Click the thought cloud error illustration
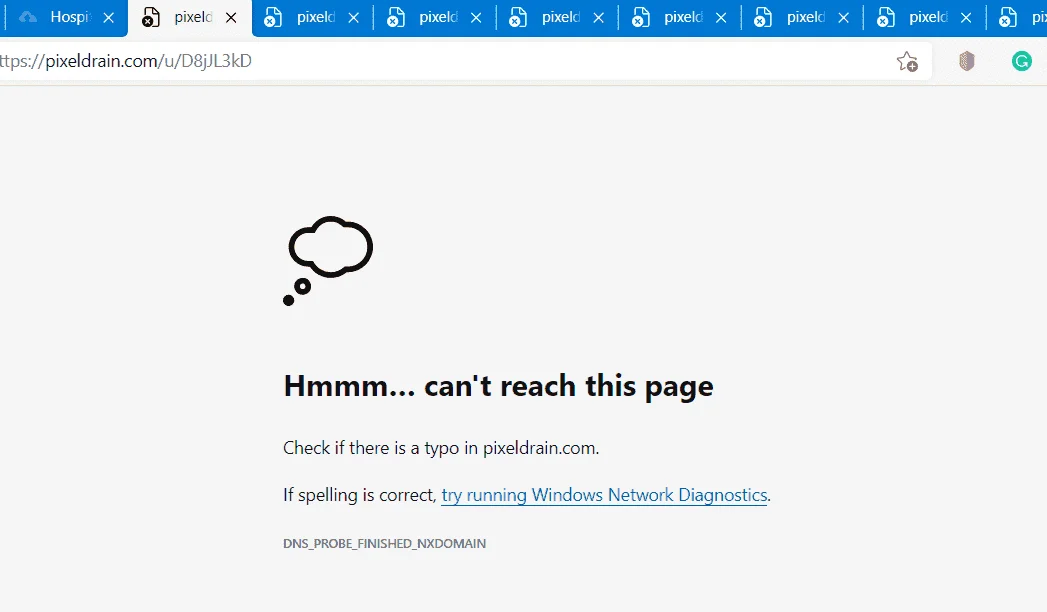This screenshot has width=1047, height=612. 328,261
